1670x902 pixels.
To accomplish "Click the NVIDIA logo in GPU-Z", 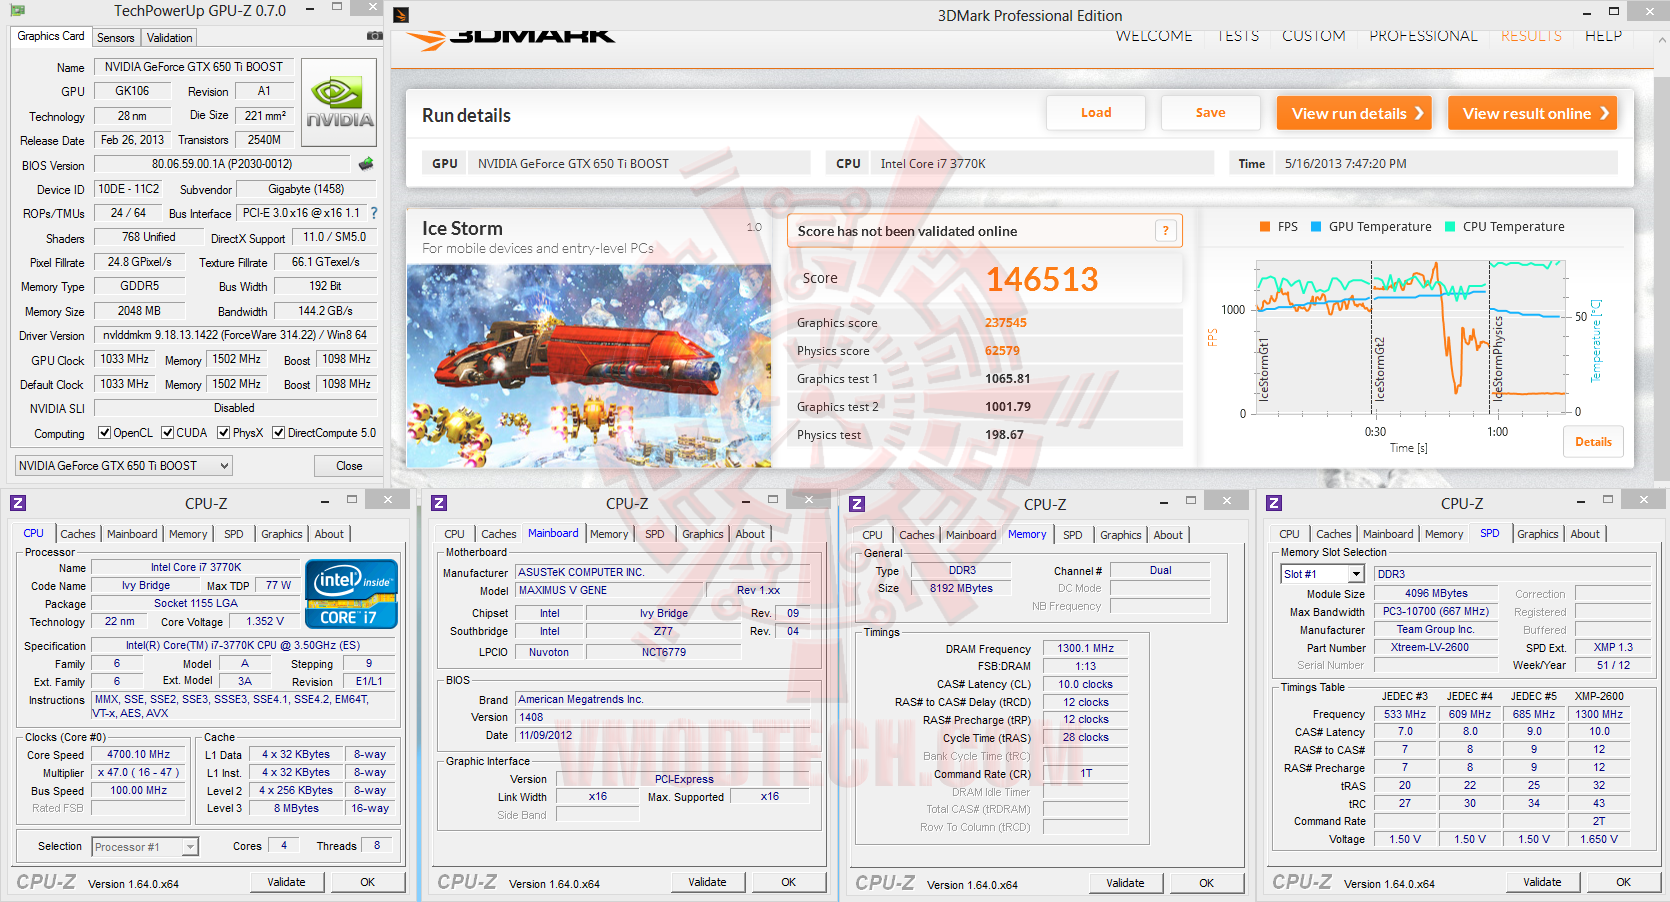I will pyautogui.click(x=339, y=102).
